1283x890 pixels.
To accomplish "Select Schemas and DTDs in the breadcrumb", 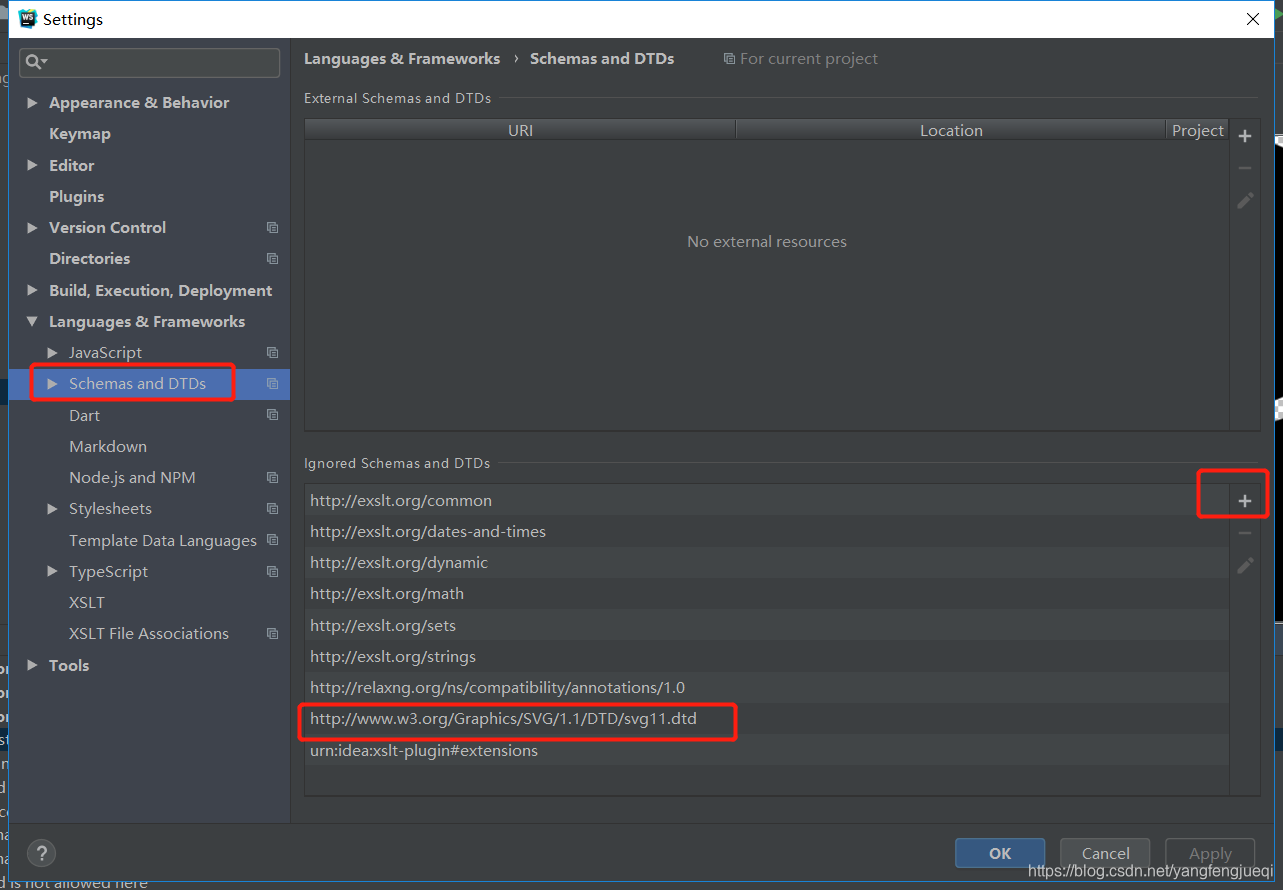I will coord(601,58).
